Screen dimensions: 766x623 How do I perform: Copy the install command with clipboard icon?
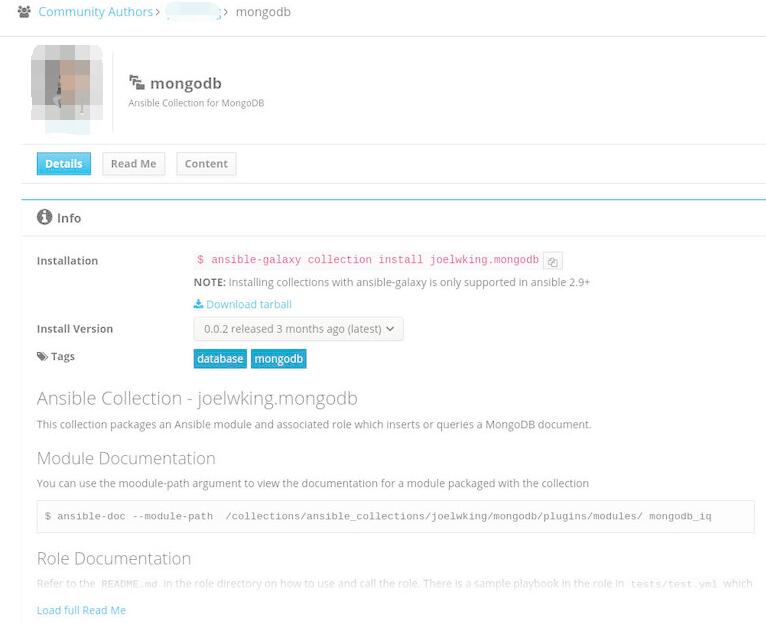coord(553,261)
